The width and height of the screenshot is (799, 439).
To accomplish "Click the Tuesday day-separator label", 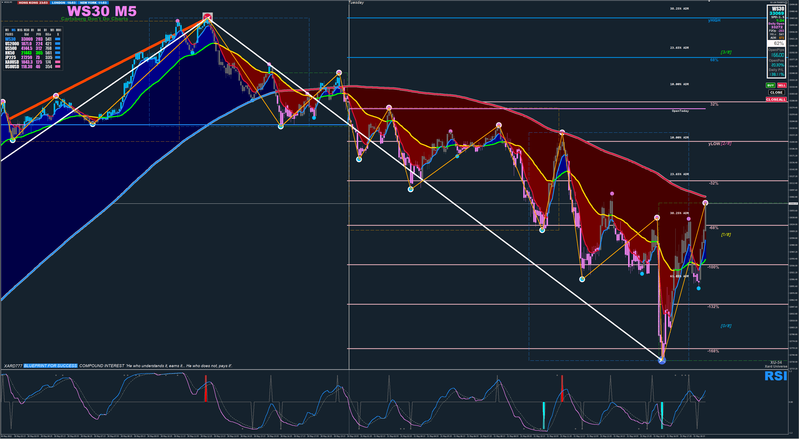I will 357,3.
